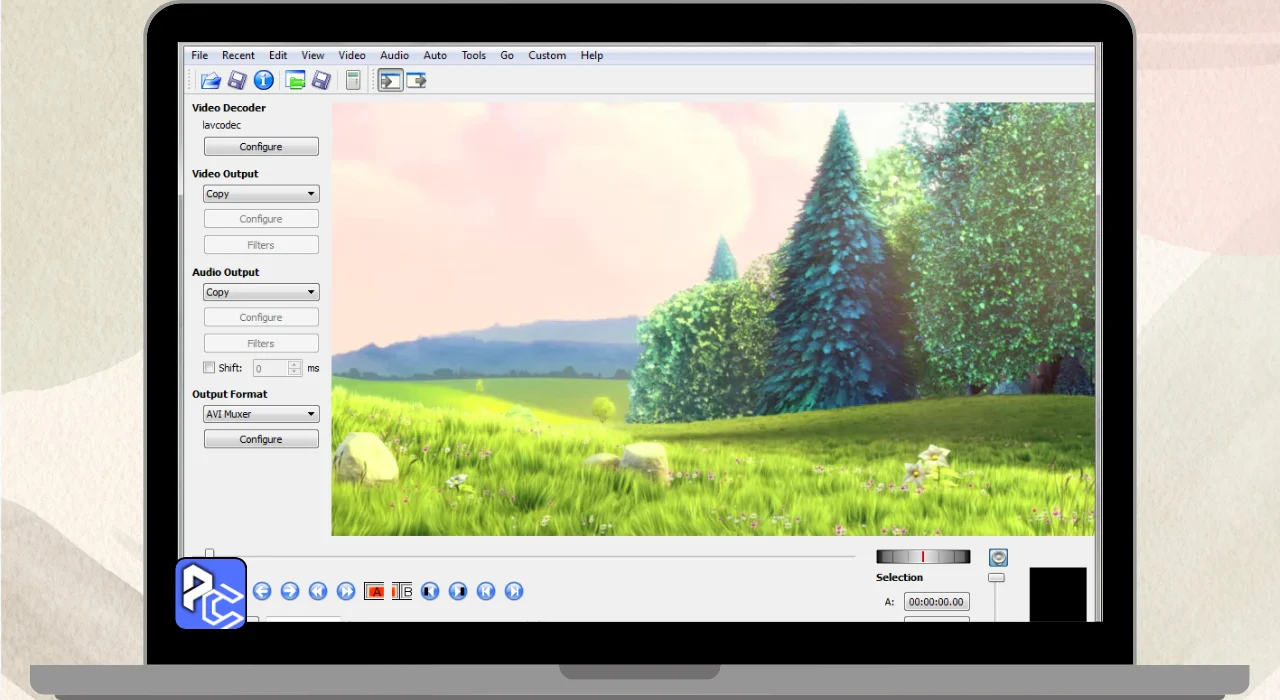Seek to the previous black frame
This screenshot has height=700, width=1280.
click(430, 591)
